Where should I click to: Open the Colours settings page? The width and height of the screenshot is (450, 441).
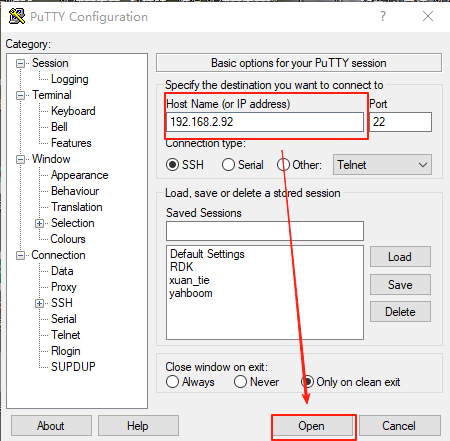click(68, 239)
